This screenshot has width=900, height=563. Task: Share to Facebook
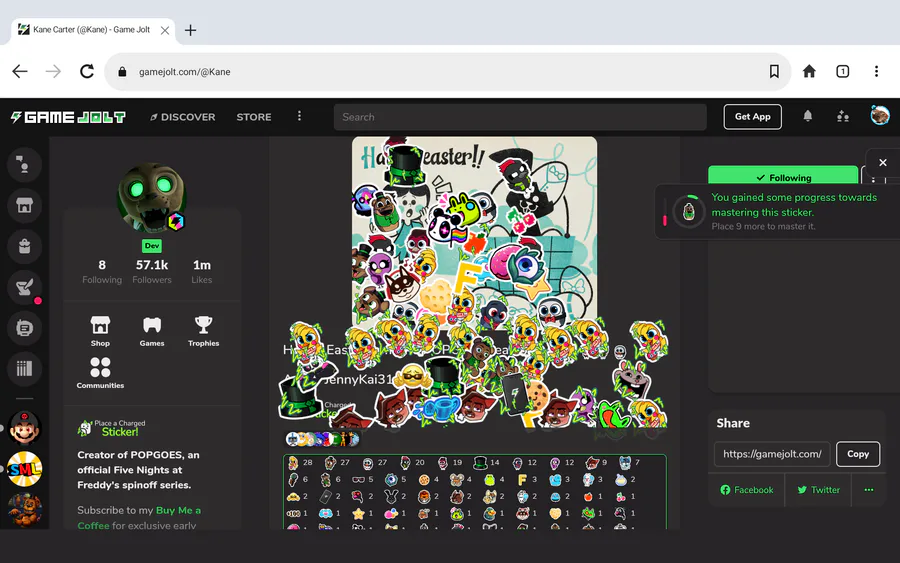(x=747, y=490)
